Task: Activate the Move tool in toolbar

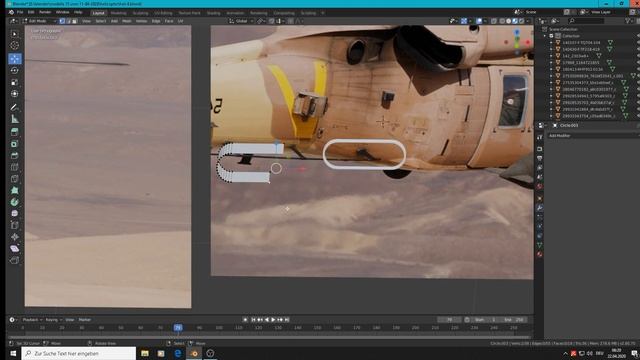Action: (x=15, y=59)
